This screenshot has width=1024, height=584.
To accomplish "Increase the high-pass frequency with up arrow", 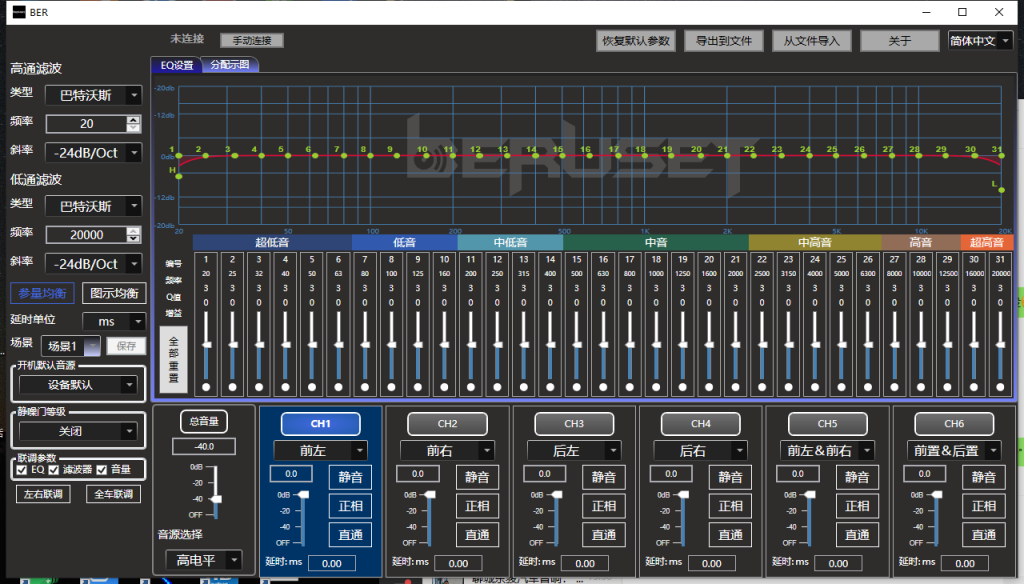I will (133, 120).
